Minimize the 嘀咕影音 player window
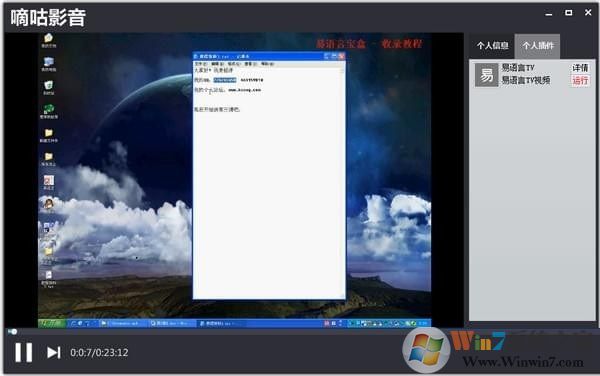600x376 pixels. [549, 14]
